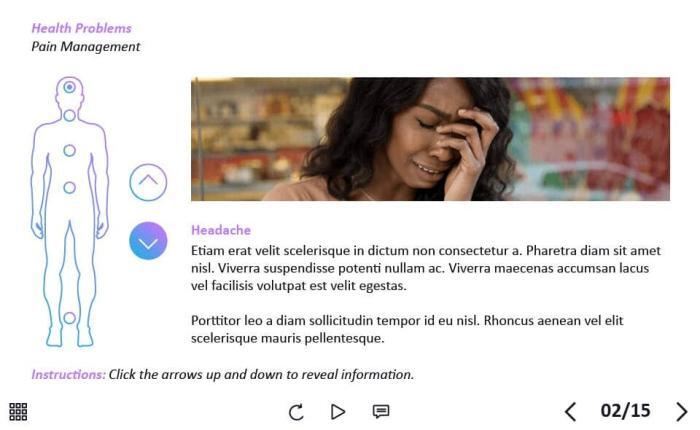Open the slide grid menu icon
Viewport: 700px width, 430px height.
(x=18, y=411)
